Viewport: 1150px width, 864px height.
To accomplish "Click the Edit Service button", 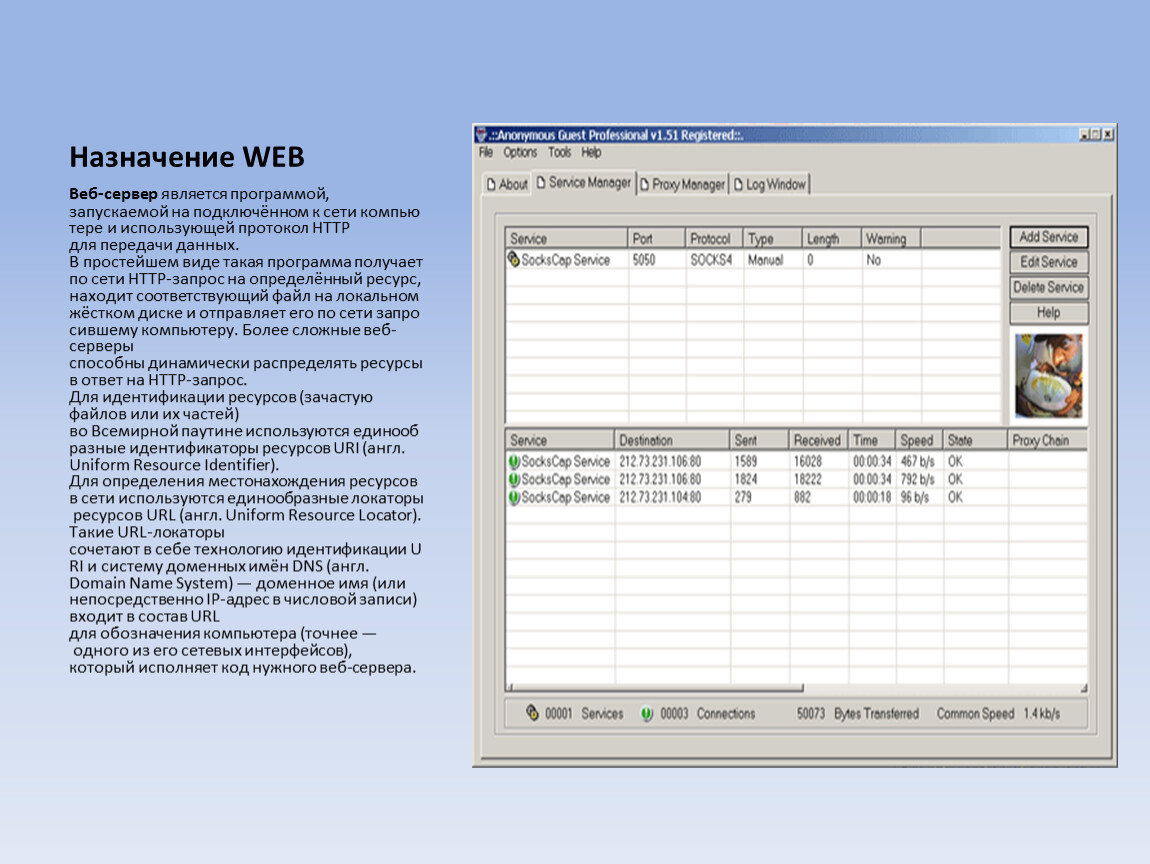I will tap(1048, 262).
